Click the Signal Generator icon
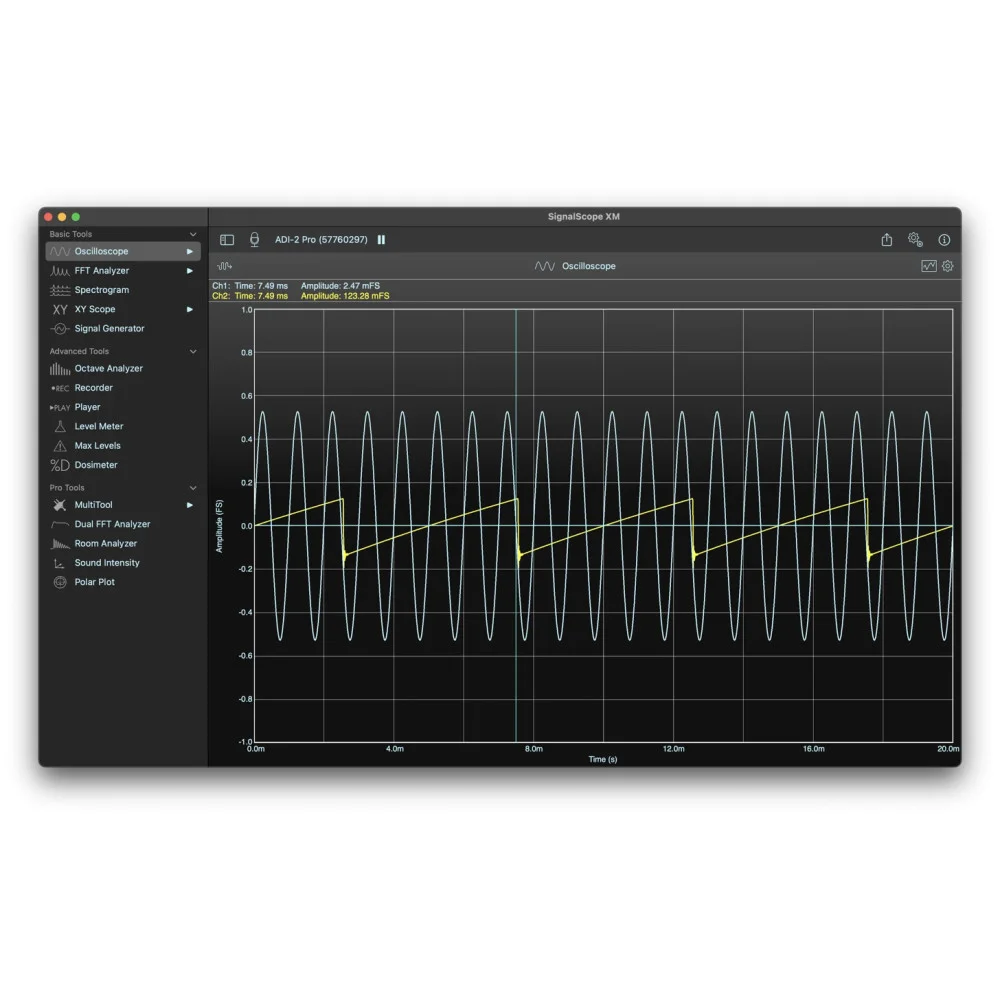 click(60, 328)
